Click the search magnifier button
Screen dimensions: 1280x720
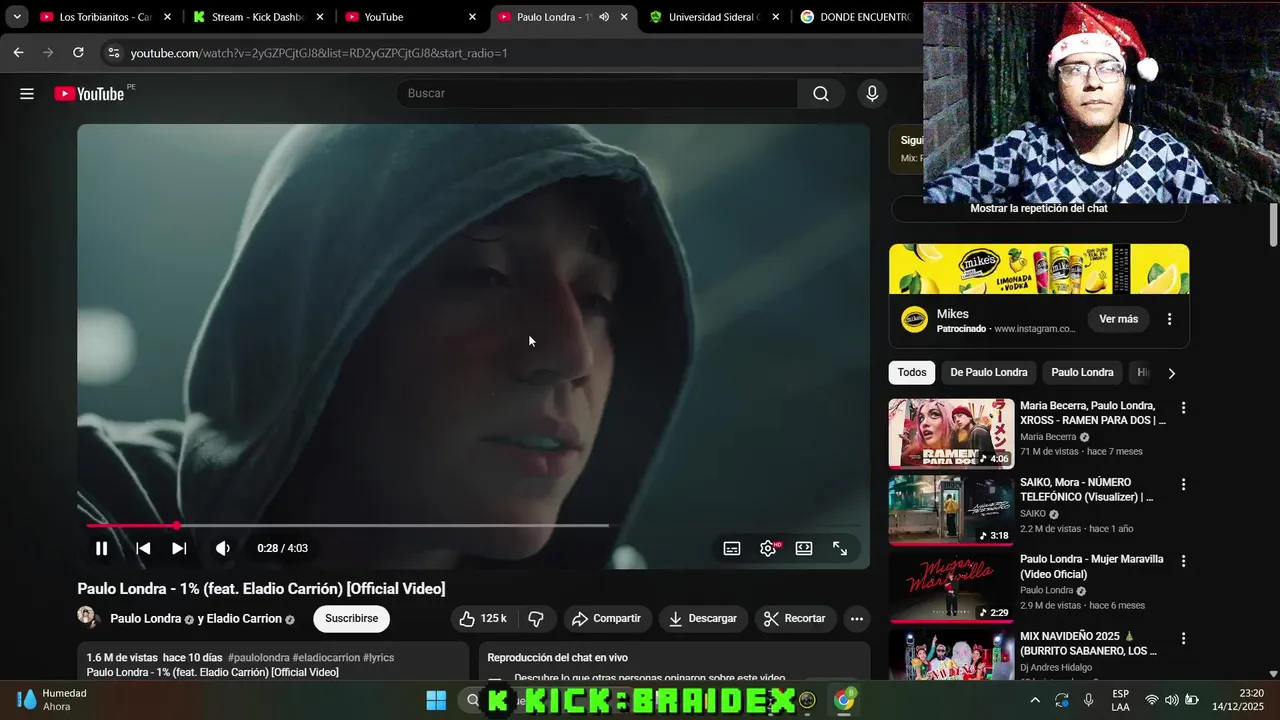(821, 94)
